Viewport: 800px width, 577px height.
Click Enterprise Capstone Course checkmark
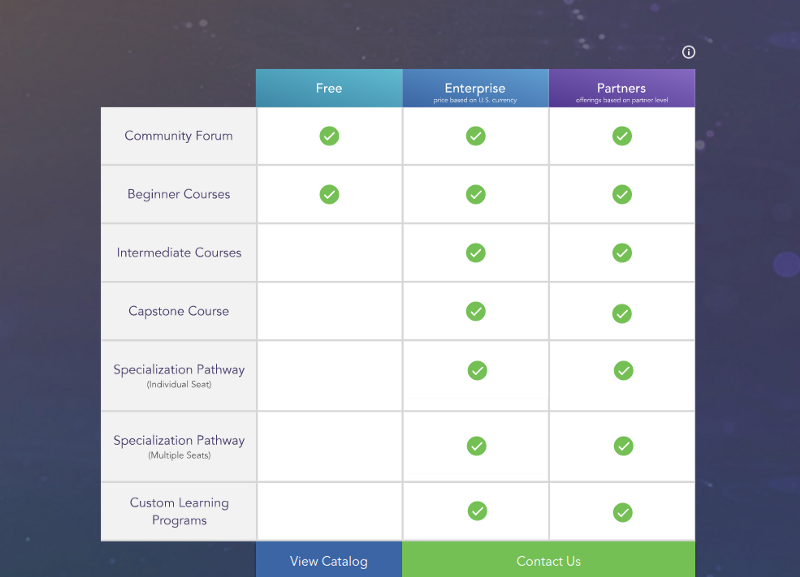[x=476, y=311]
